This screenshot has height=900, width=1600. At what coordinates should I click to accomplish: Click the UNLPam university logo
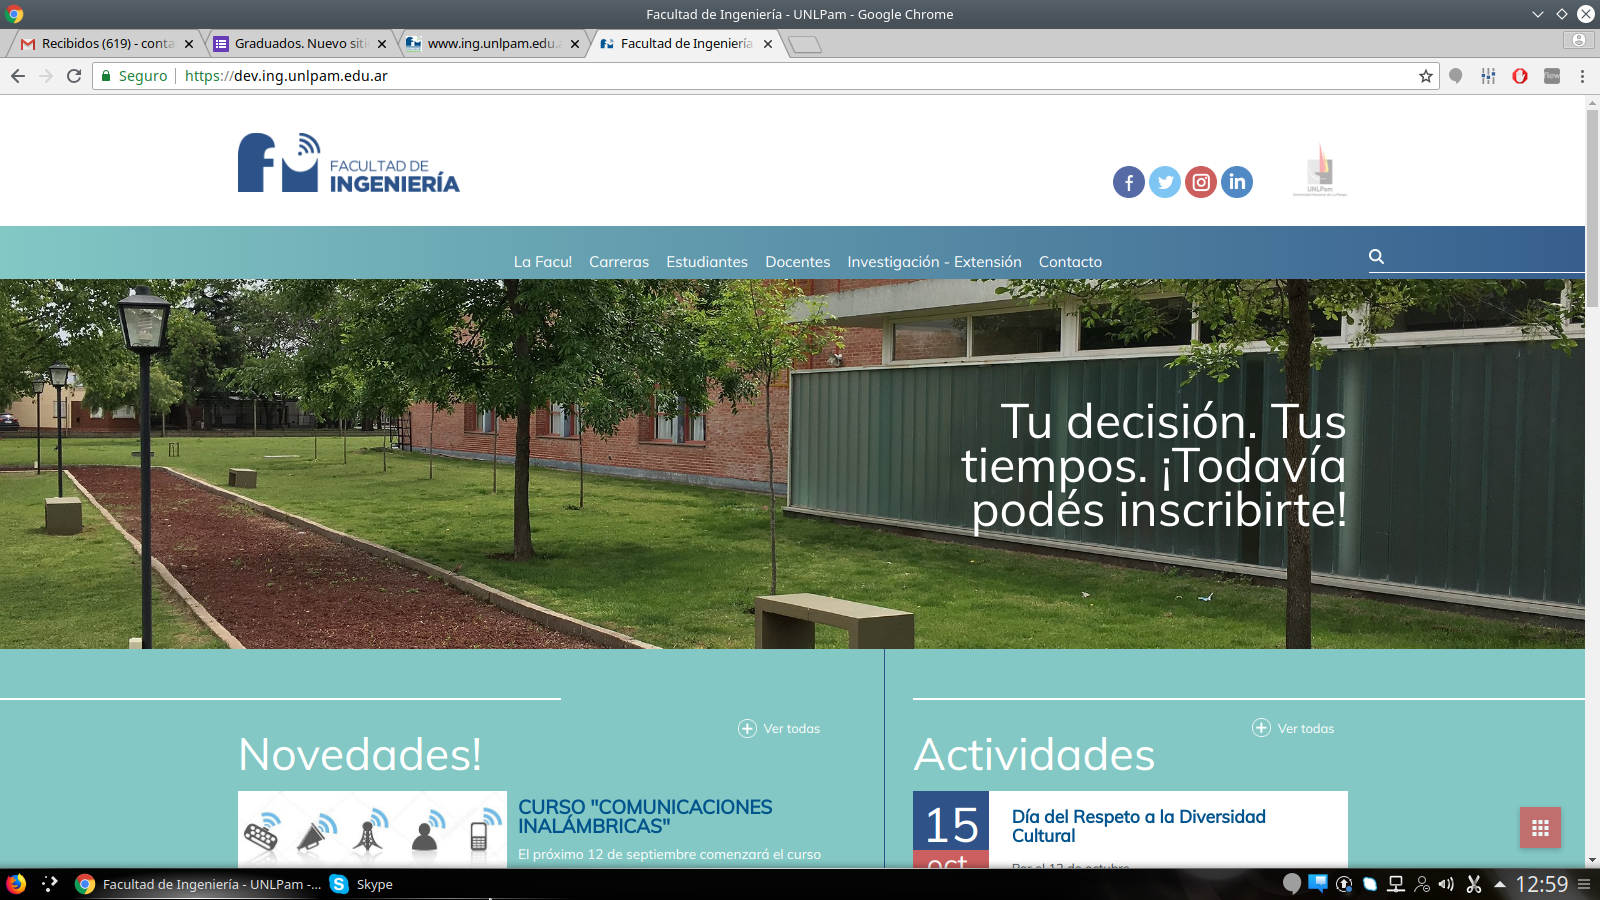pos(1319,170)
